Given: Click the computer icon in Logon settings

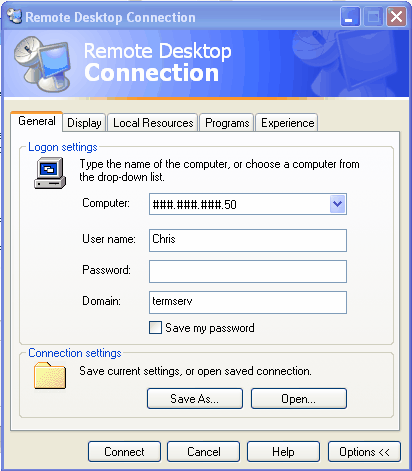Looking at the screenshot, I should 50,173.
